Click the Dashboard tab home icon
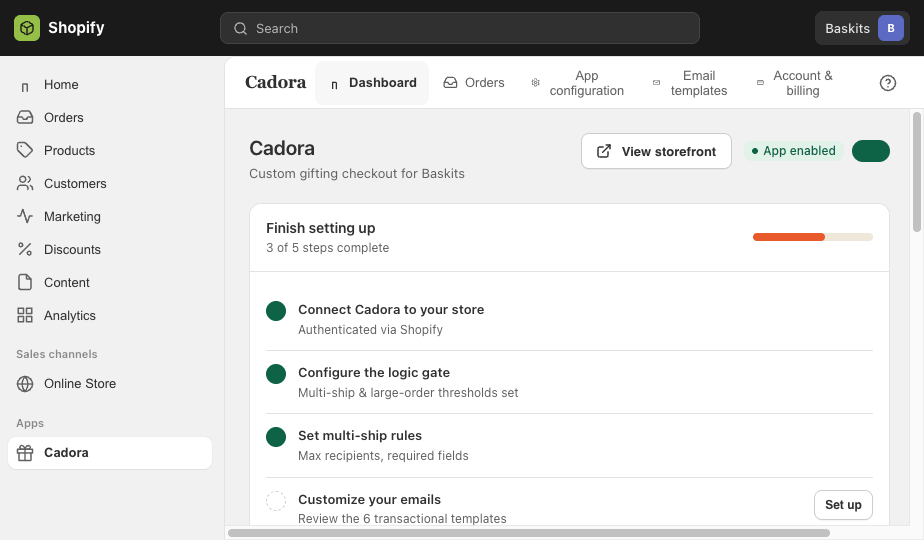 [x=334, y=84]
